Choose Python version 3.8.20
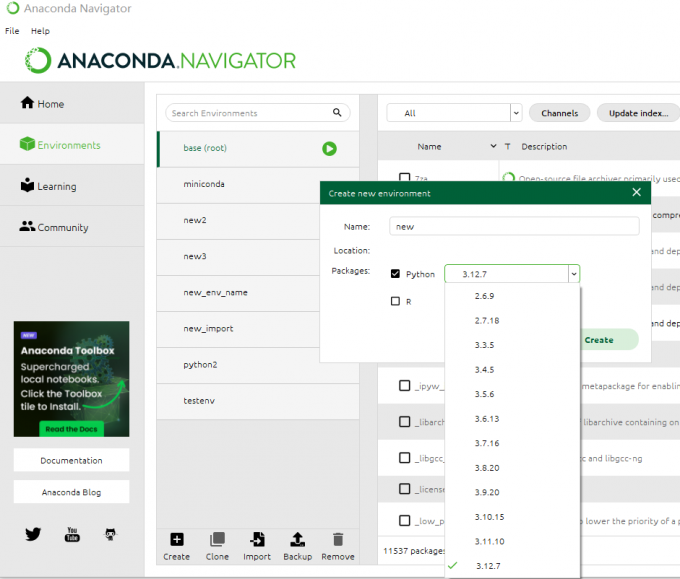This screenshot has height=579, width=680. 512,468
